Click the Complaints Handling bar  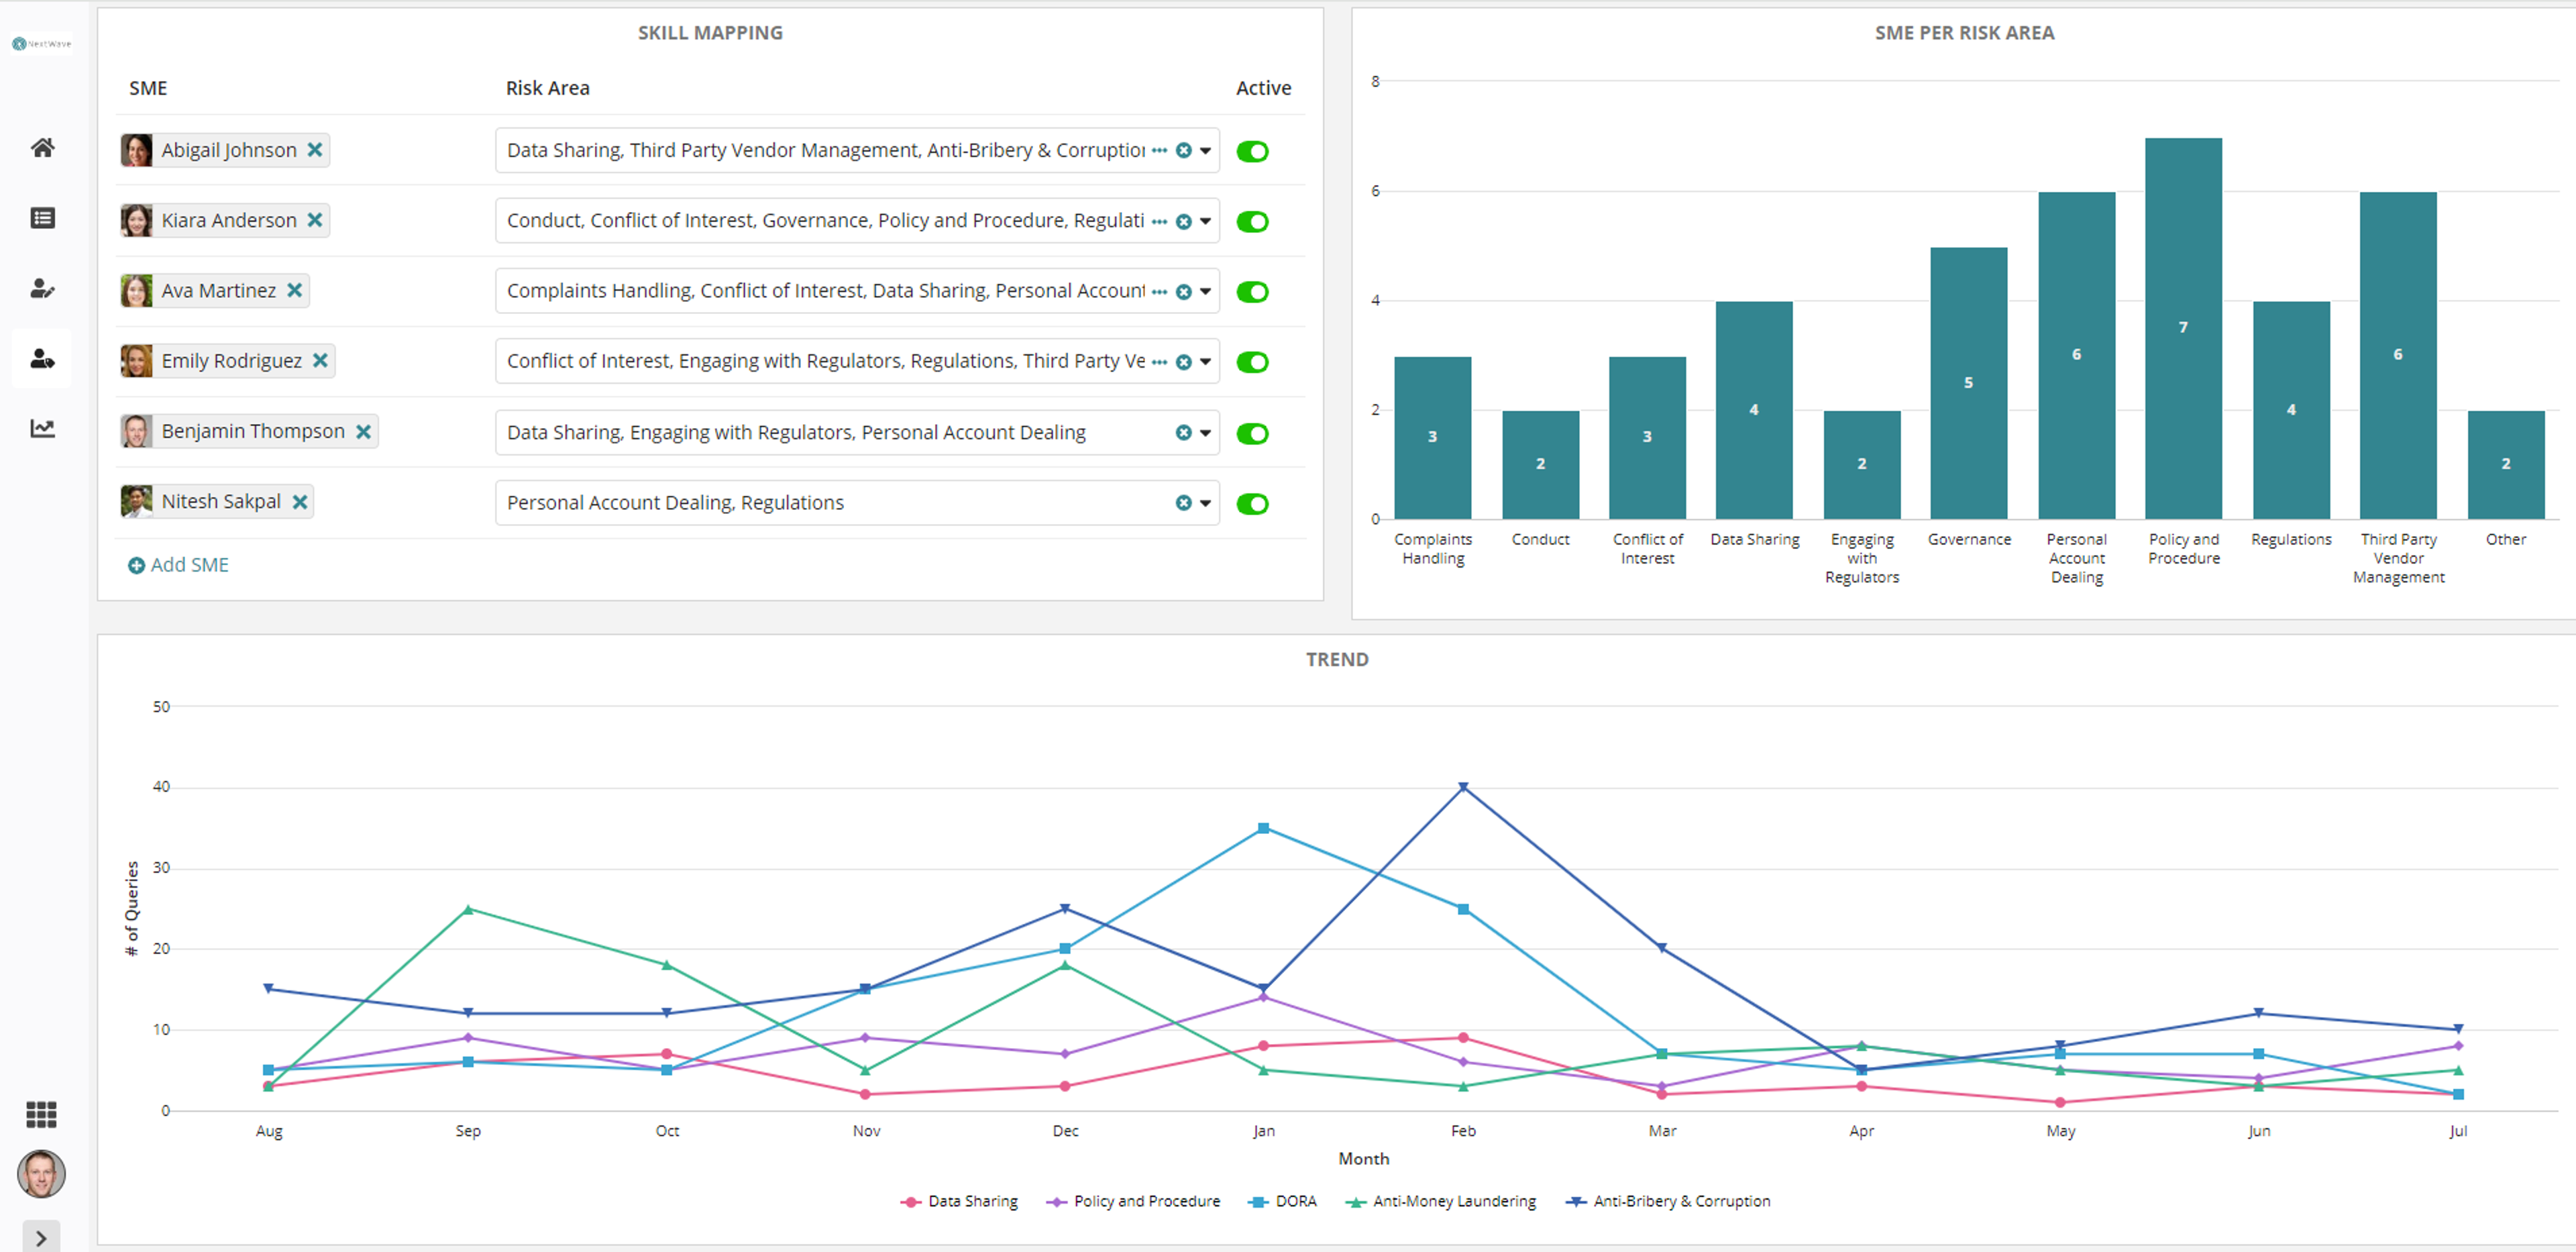1432,437
